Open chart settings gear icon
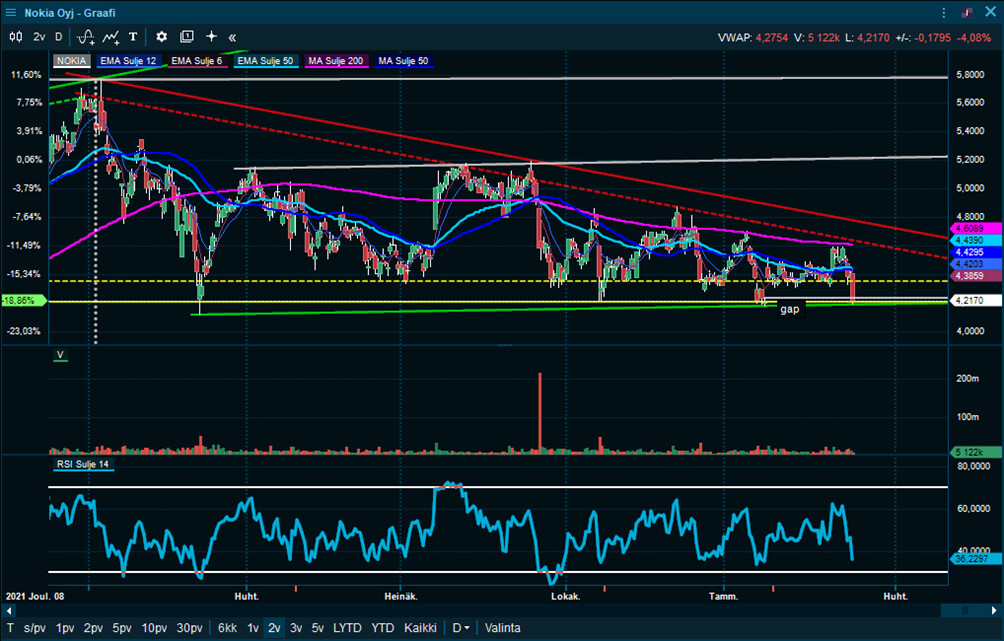Image resolution: width=1004 pixels, height=641 pixels. click(x=161, y=36)
